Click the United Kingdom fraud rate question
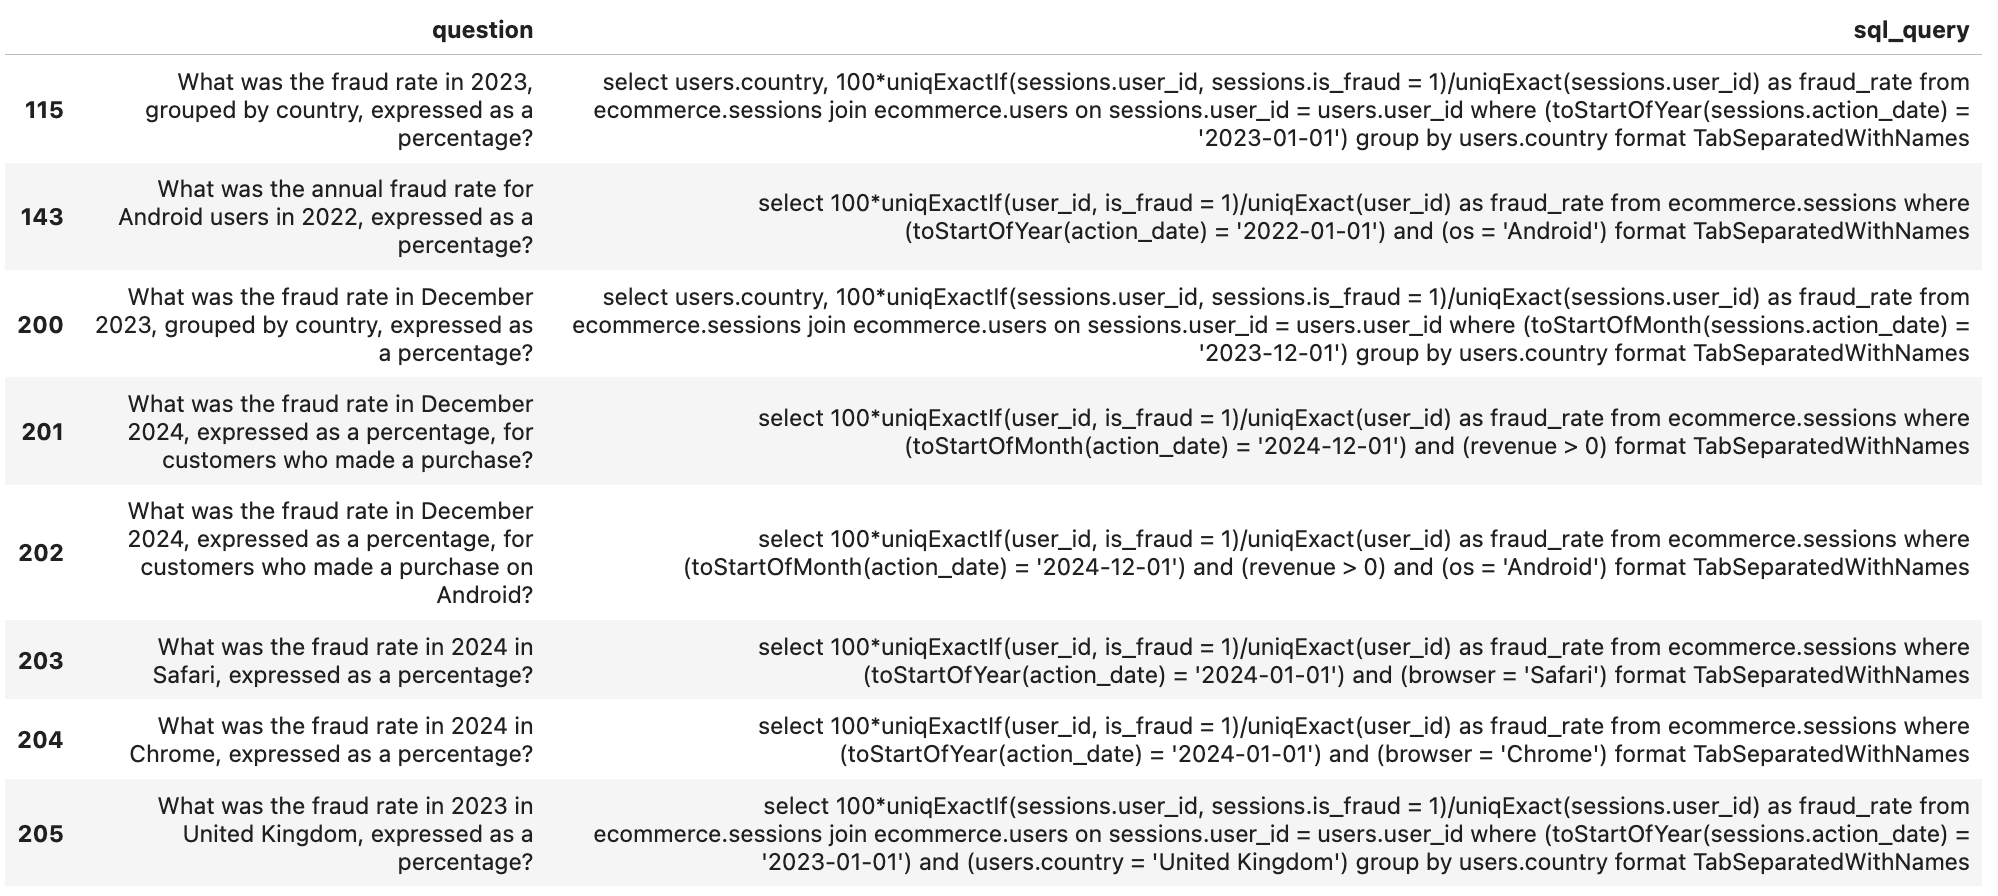 click(x=346, y=834)
